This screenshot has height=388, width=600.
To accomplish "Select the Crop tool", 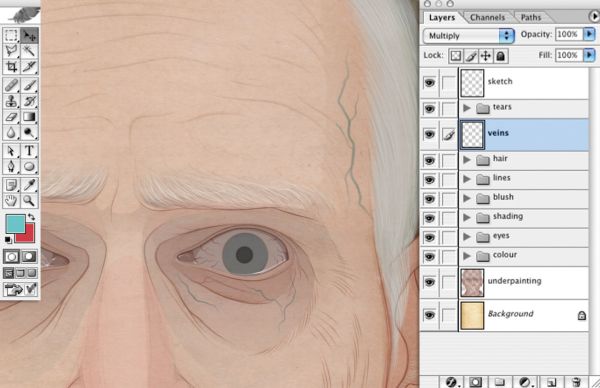I will 11,67.
